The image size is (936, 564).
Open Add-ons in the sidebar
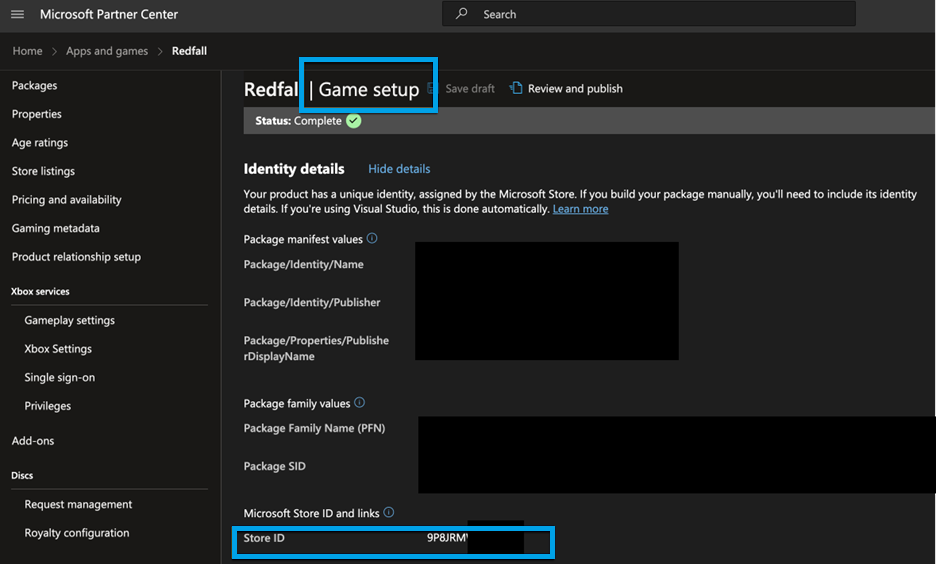(x=33, y=440)
